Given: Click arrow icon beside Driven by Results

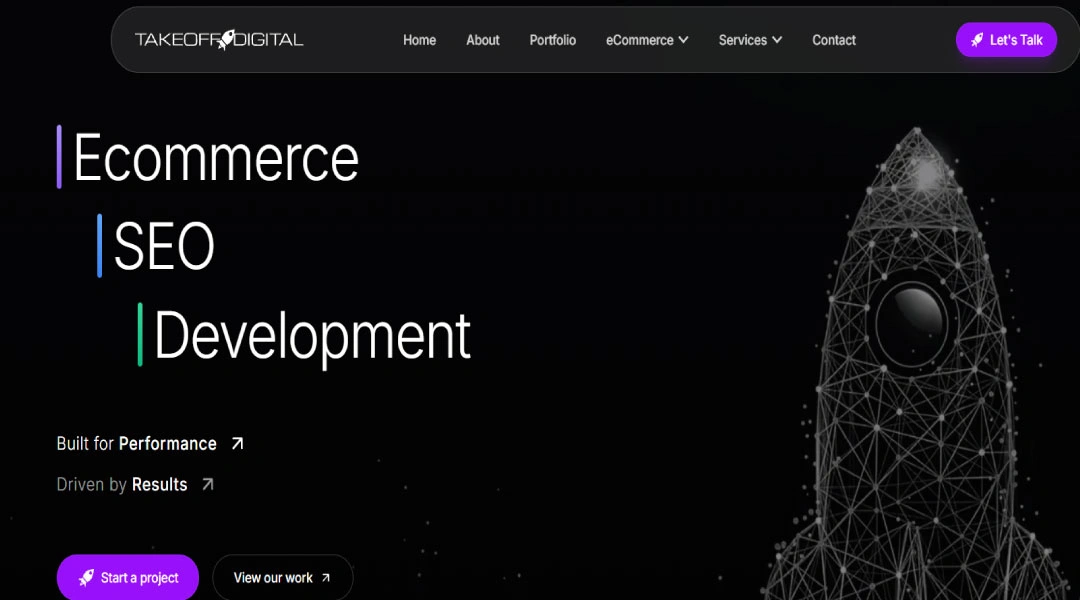Looking at the screenshot, I should tap(208, 484).
